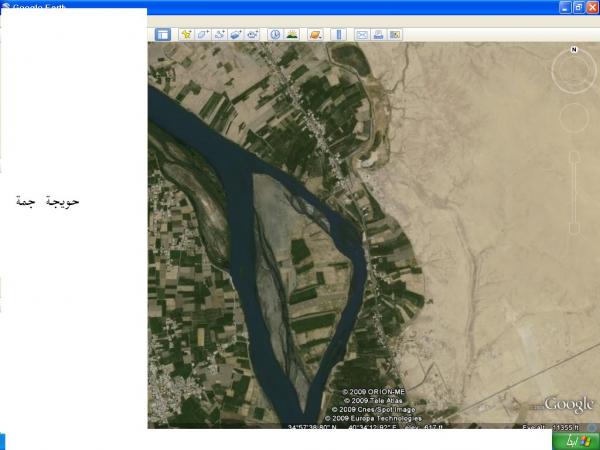Click zoom out at slider bottom
Viewport: 600px width, 450px height.
click(574, 228)
